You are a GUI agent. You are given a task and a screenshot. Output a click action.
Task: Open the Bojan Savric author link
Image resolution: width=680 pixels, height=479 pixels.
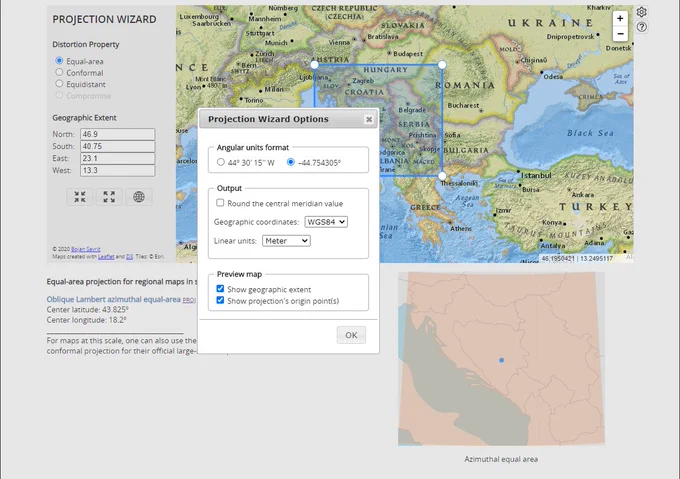(85, 249)
